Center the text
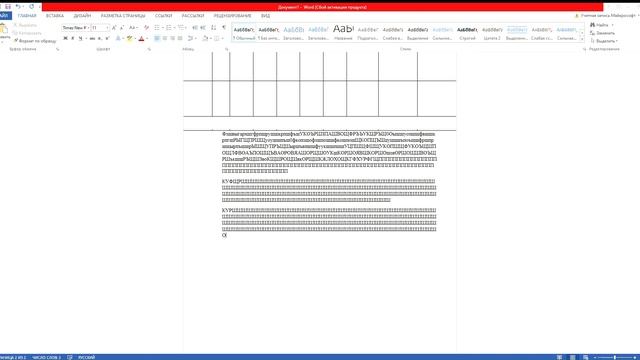 coord(164,38)
